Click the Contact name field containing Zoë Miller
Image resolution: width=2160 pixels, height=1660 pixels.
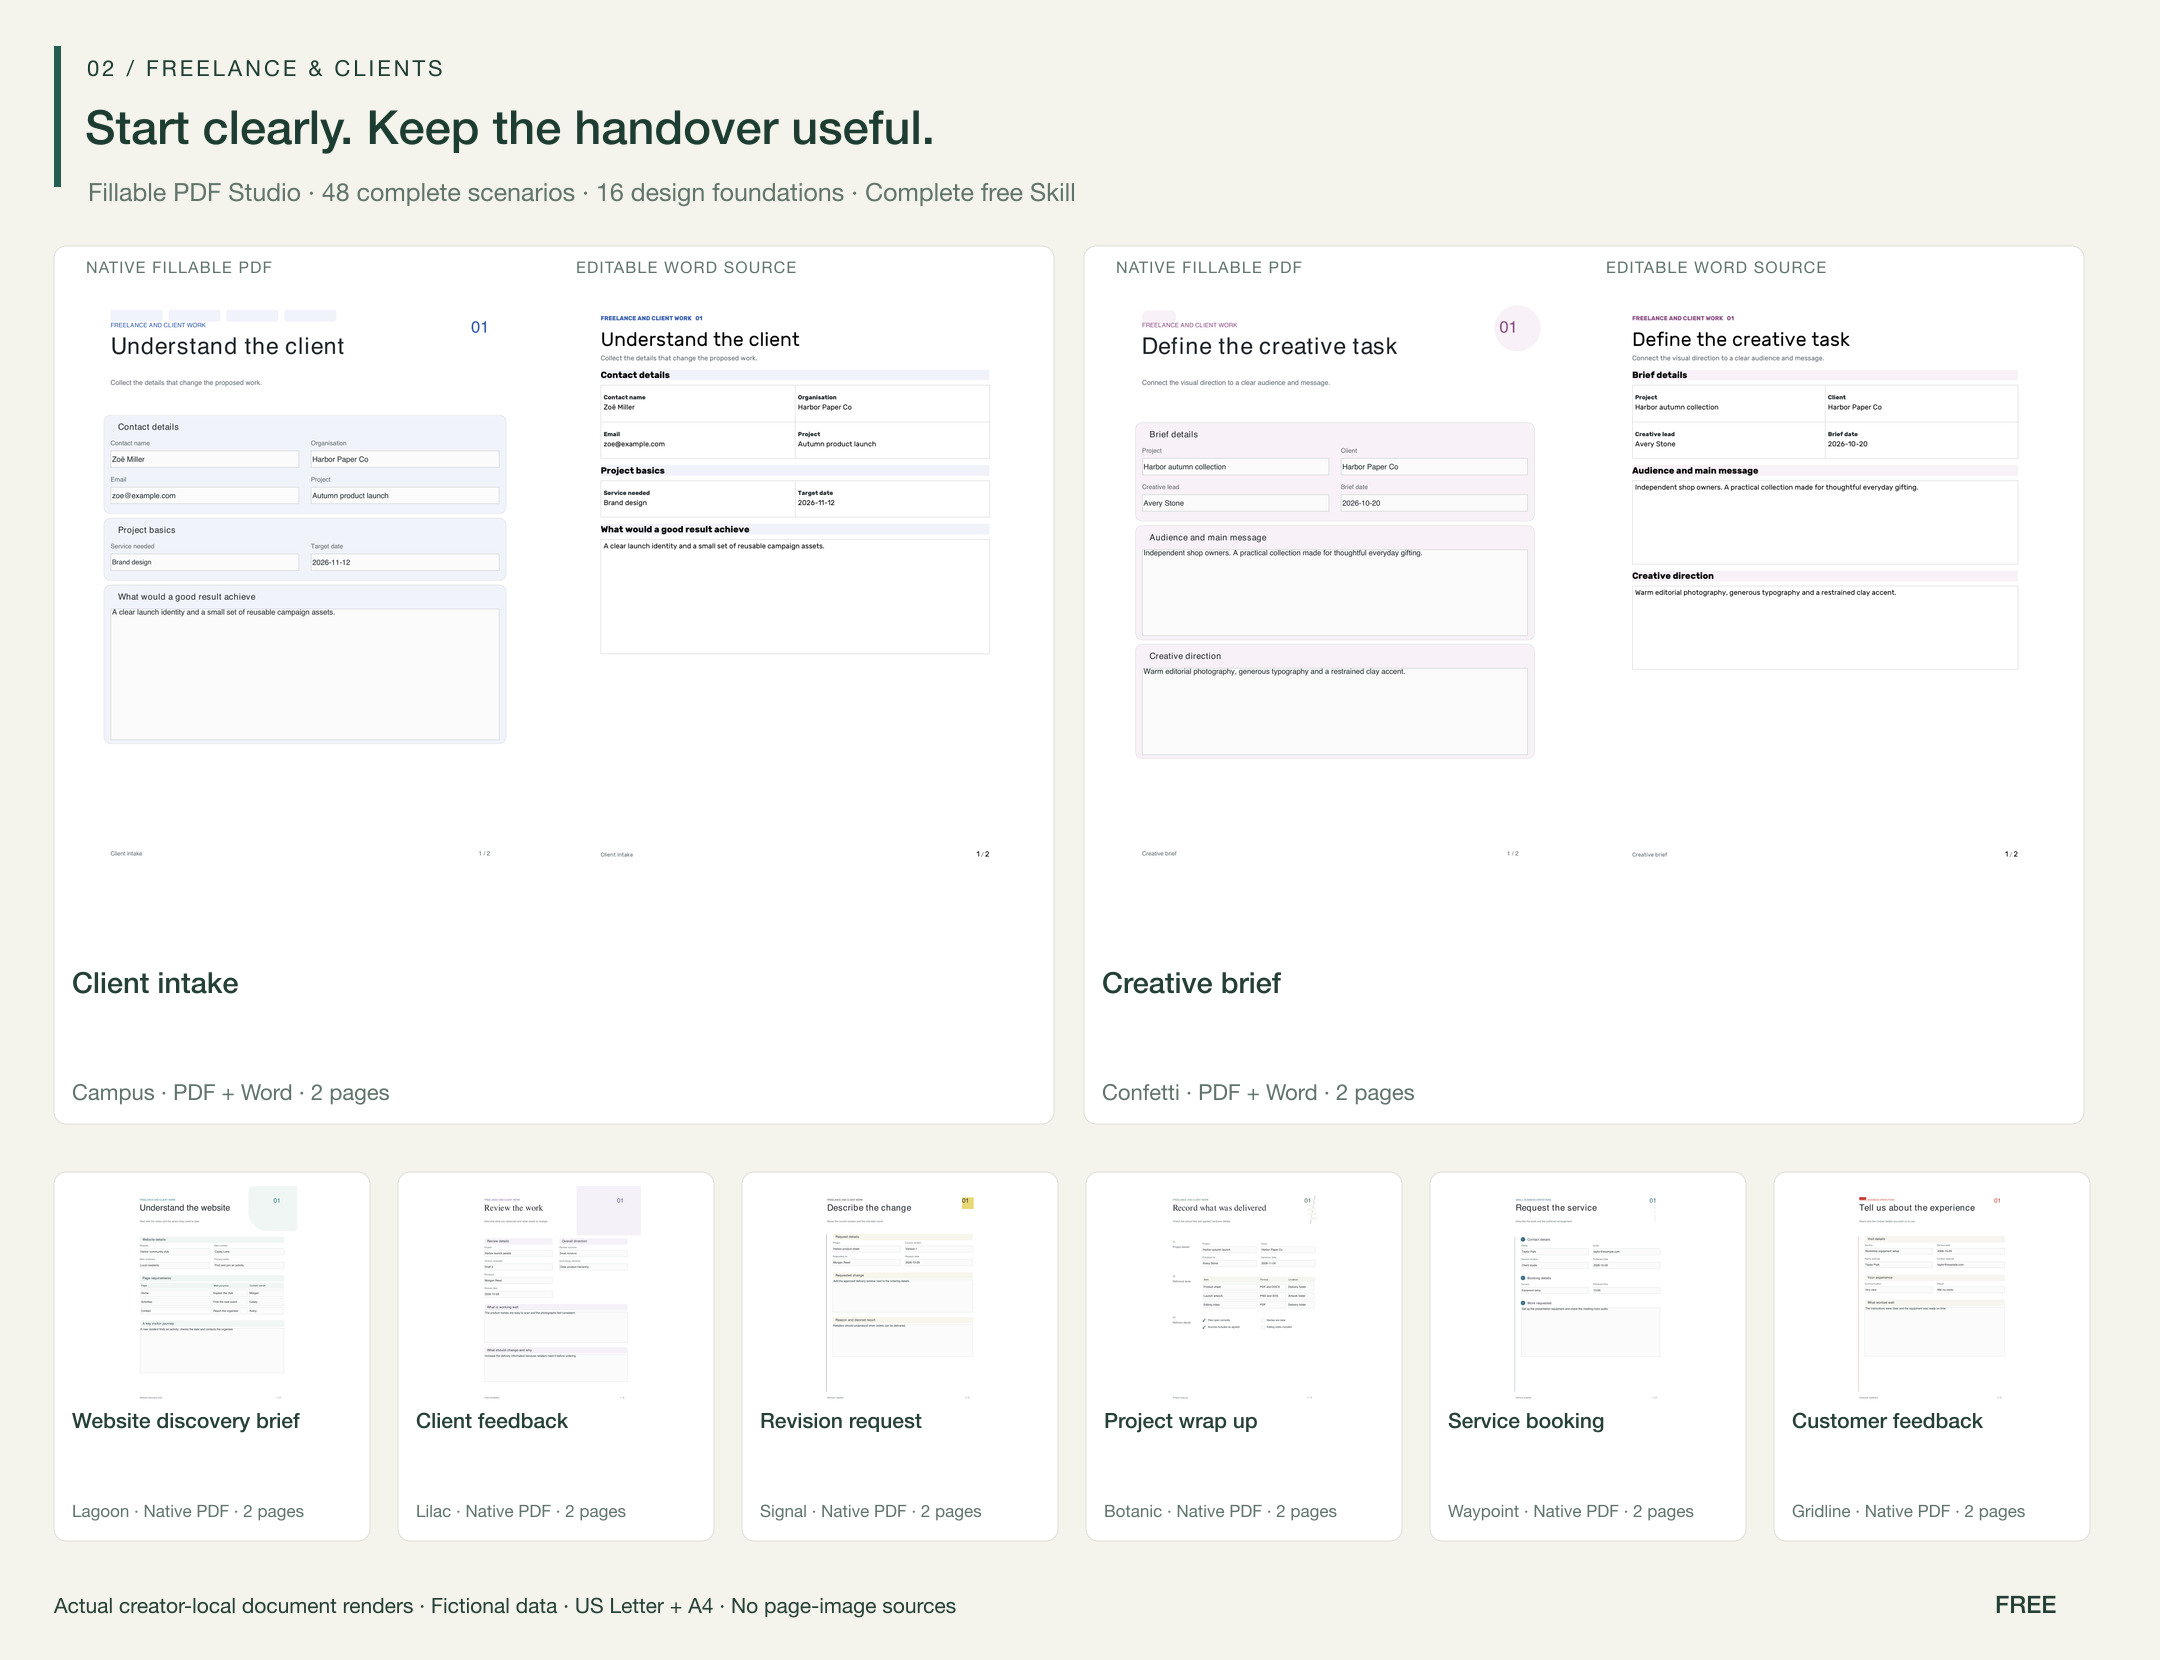coord(204,459)
